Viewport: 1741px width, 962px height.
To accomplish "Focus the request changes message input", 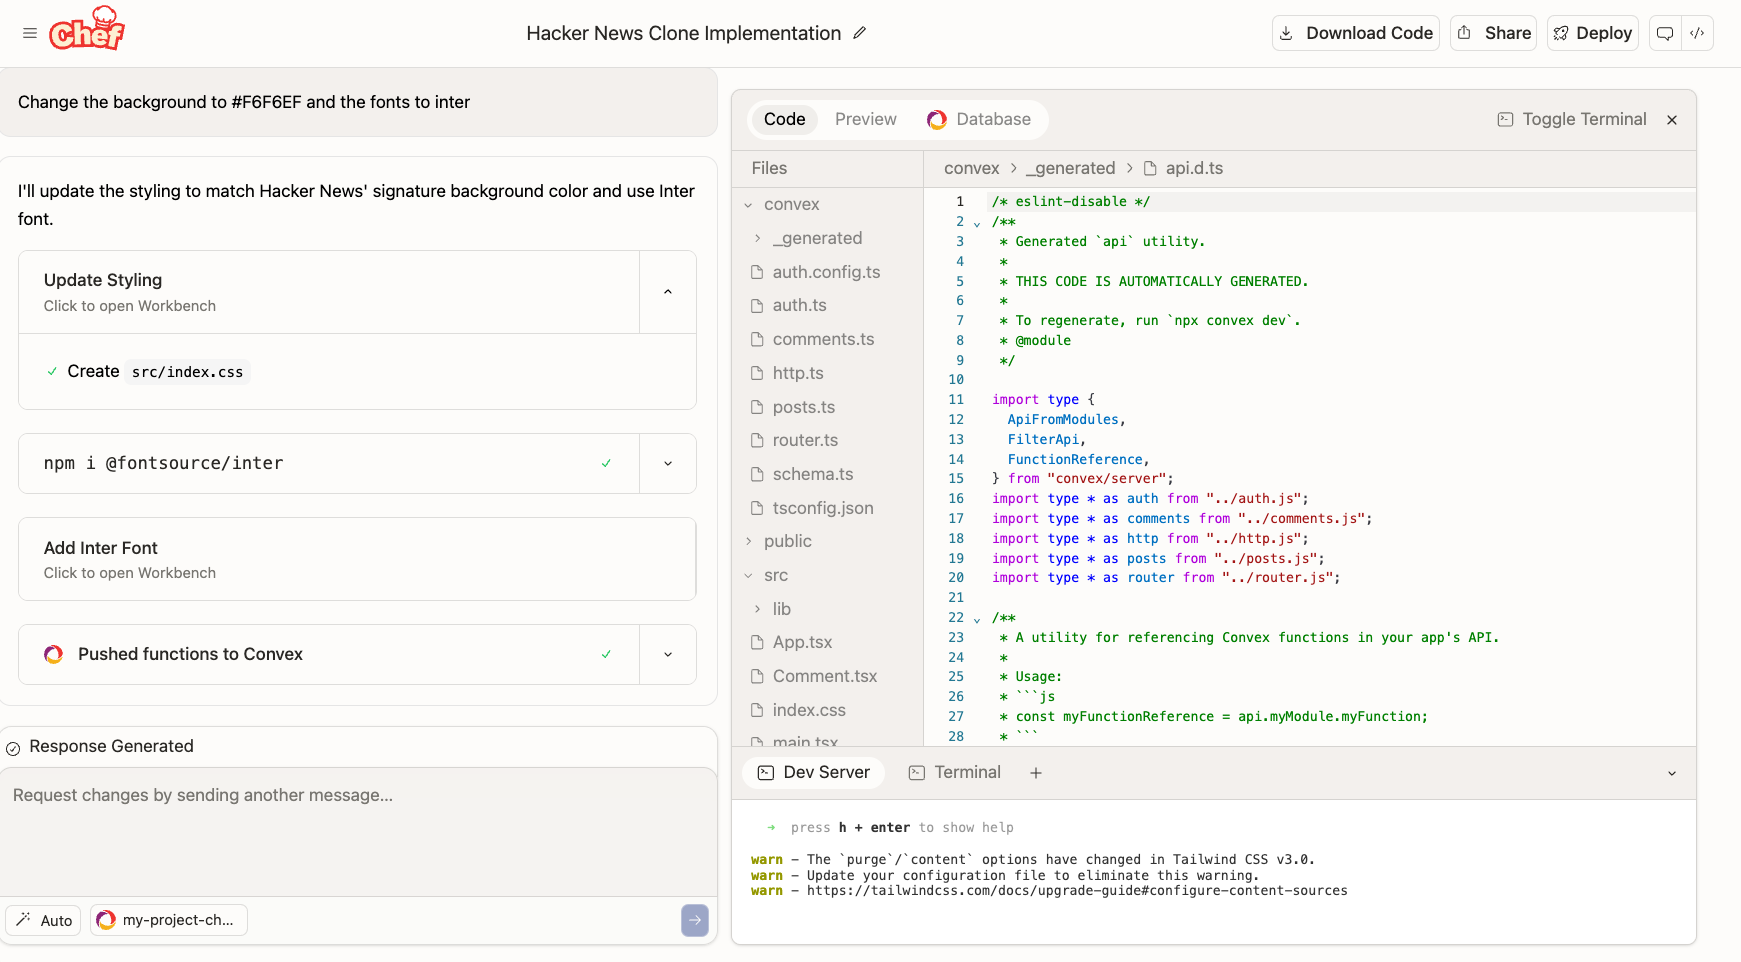I will [x=358, y=830].
